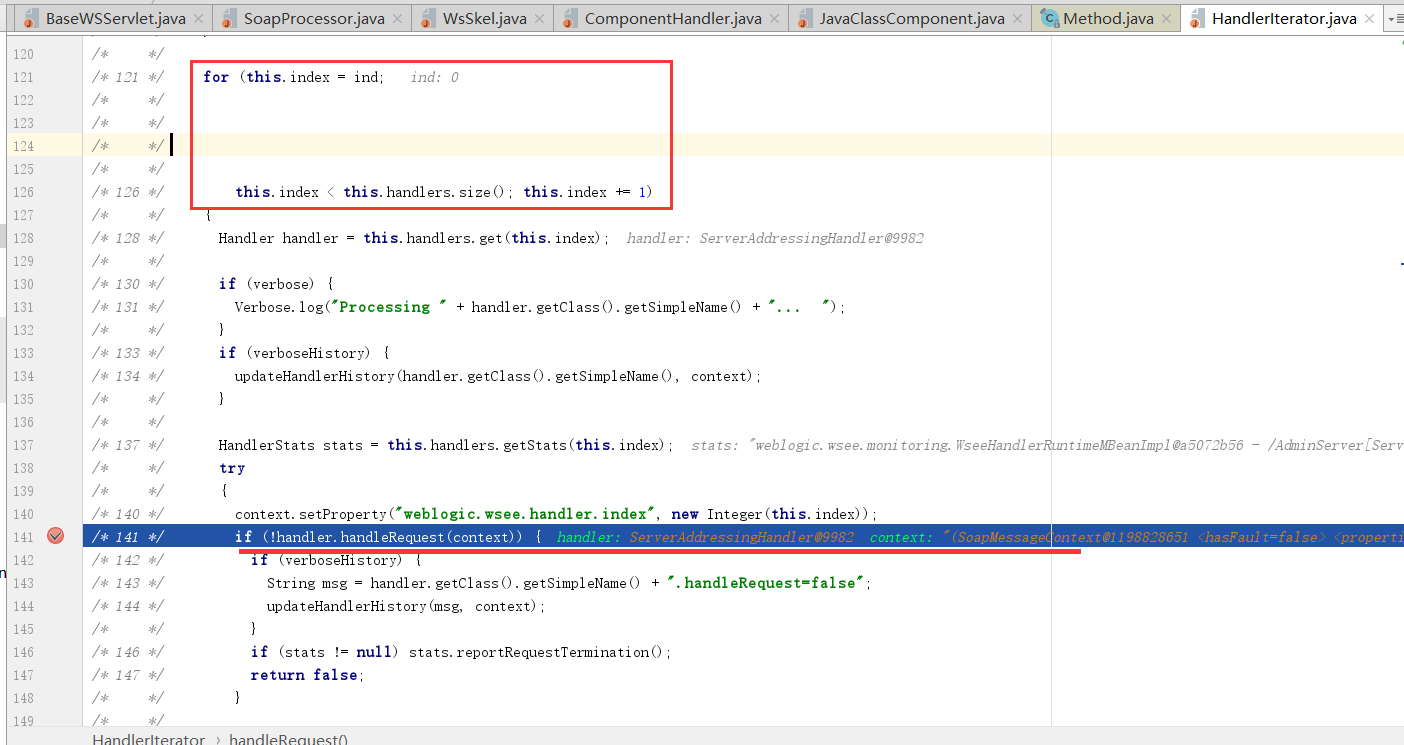The image size is (1404, 745).
Task: Select the Method.java tab
Action: (1108, 18)
